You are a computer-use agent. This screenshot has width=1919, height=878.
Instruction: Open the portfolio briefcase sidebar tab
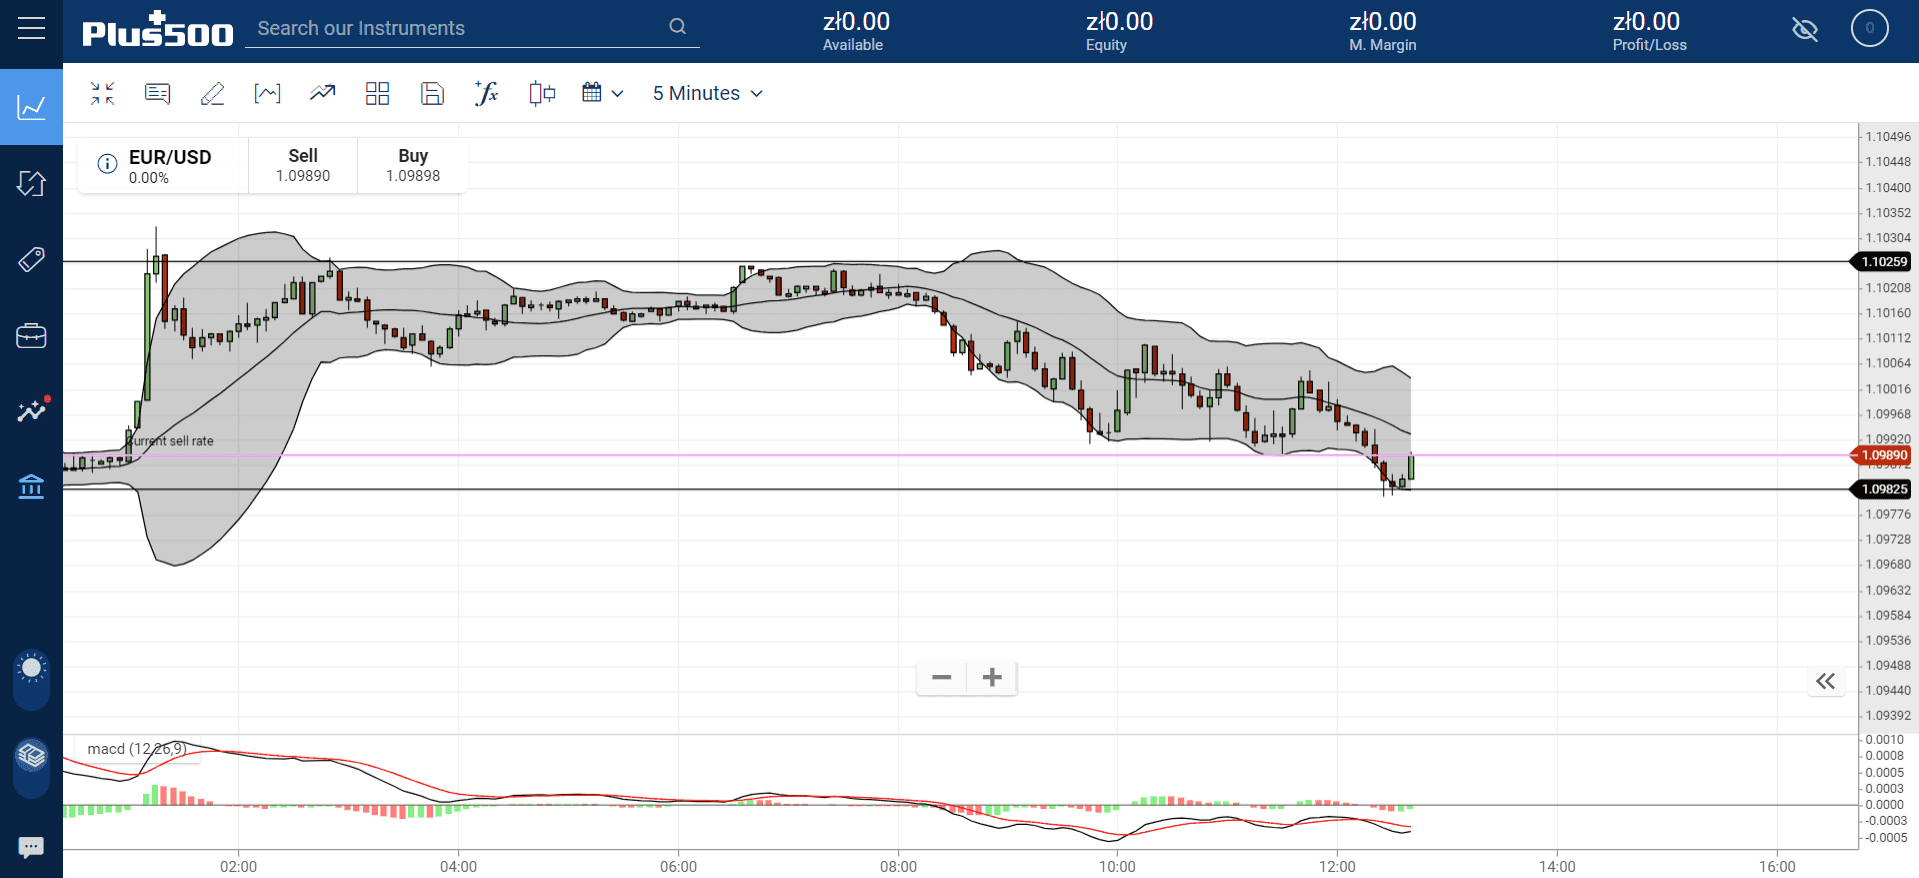tap(31, 336)
